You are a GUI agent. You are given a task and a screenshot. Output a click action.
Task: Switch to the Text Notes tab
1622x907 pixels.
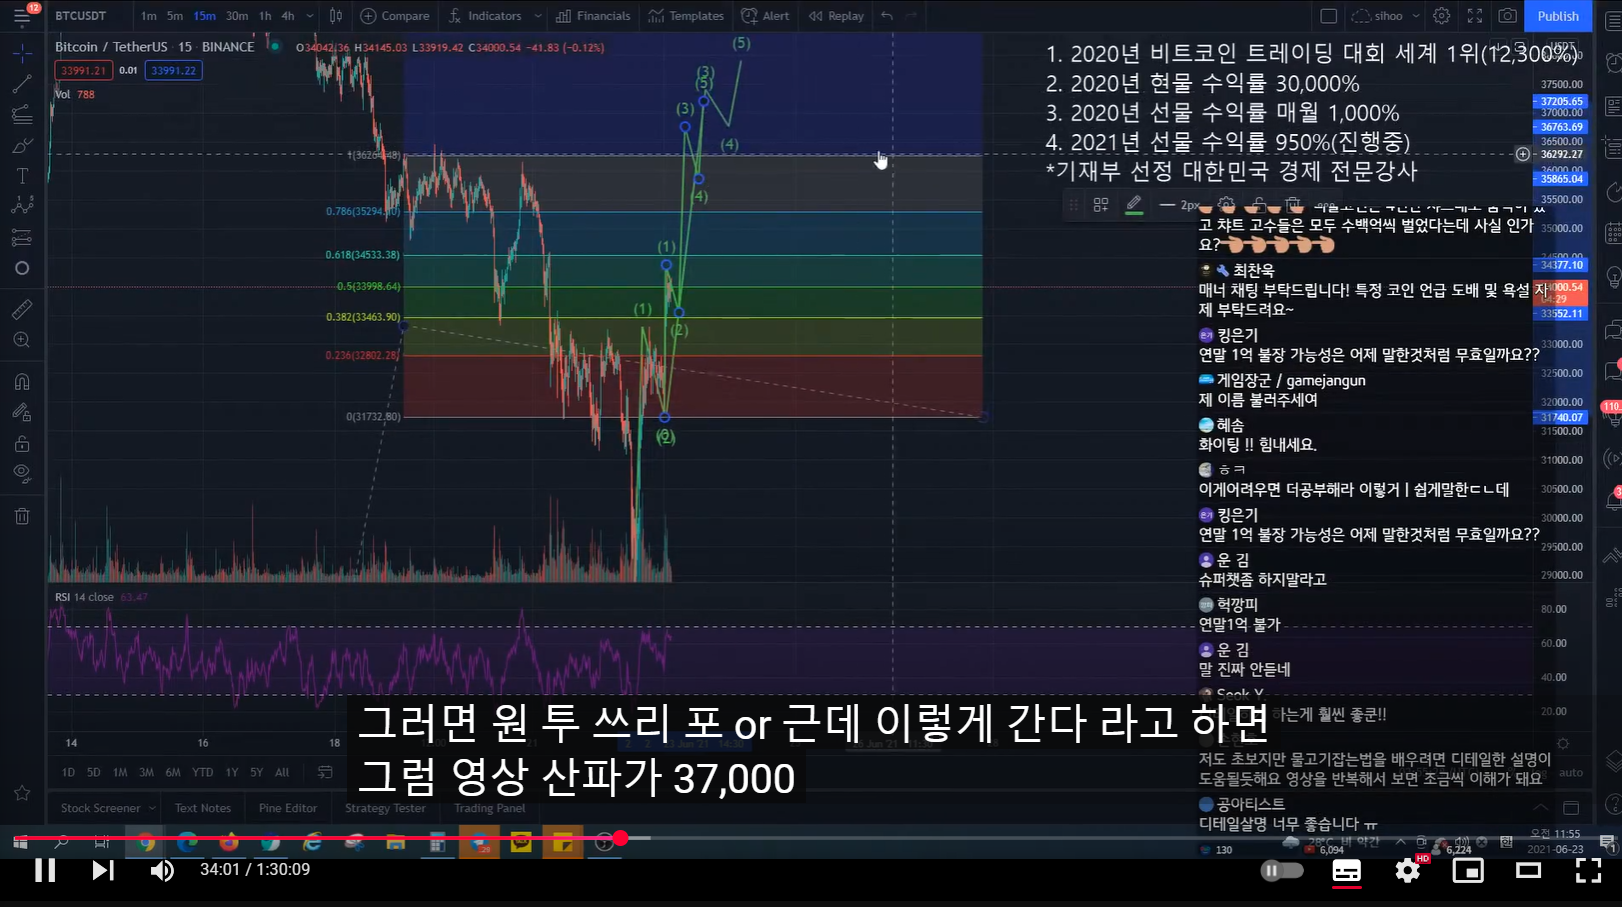203,808
